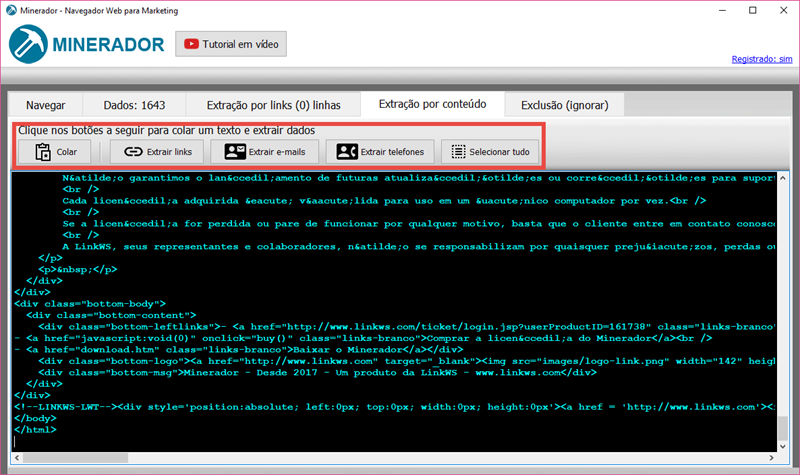Viewport: 800px width, 475px height.
Task: Click 'javascript:void(0)' text in code
Action: pyautogui.click(x=135, y=338)
